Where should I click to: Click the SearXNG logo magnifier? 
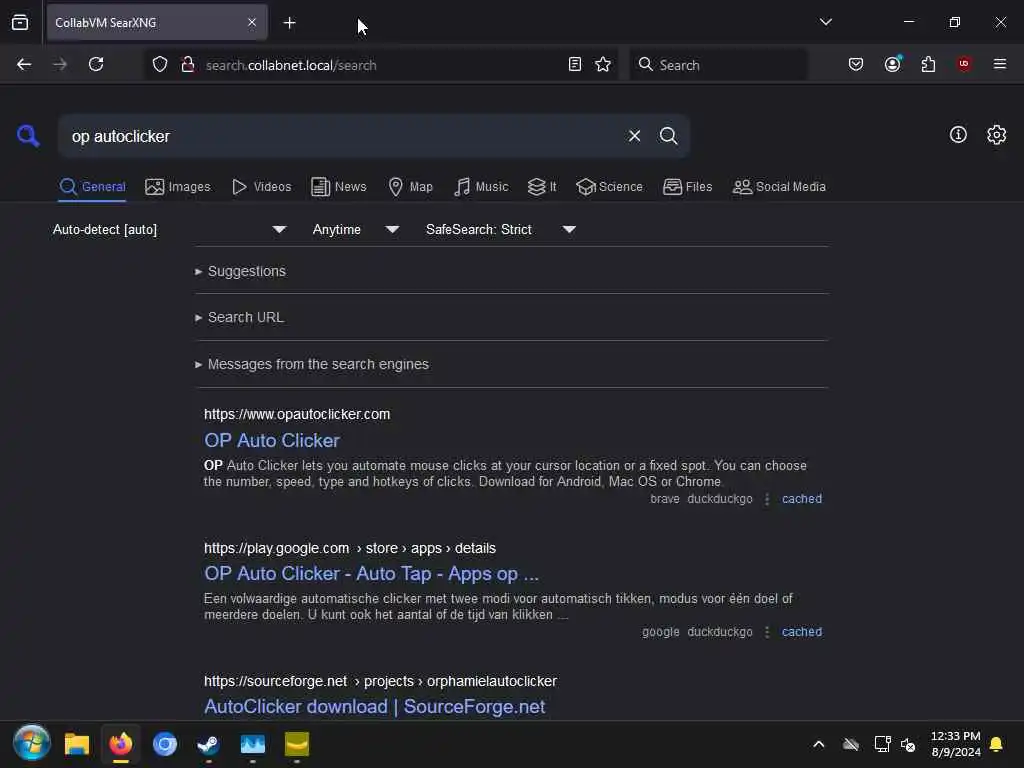pos(28,136)
